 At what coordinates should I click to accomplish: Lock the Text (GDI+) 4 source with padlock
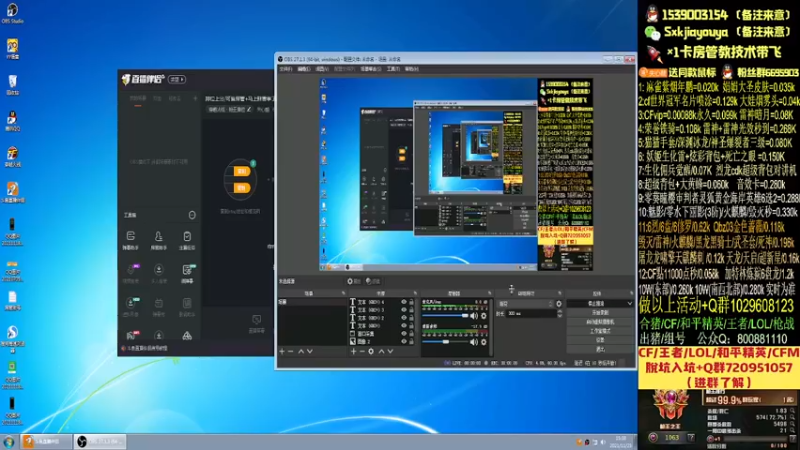tap(411, 302)
